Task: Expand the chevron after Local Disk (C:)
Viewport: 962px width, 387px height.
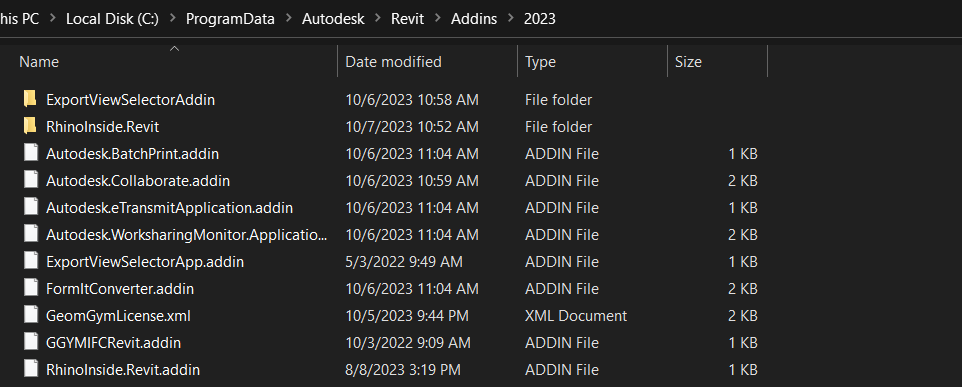Action: click(x=172, y=19)
